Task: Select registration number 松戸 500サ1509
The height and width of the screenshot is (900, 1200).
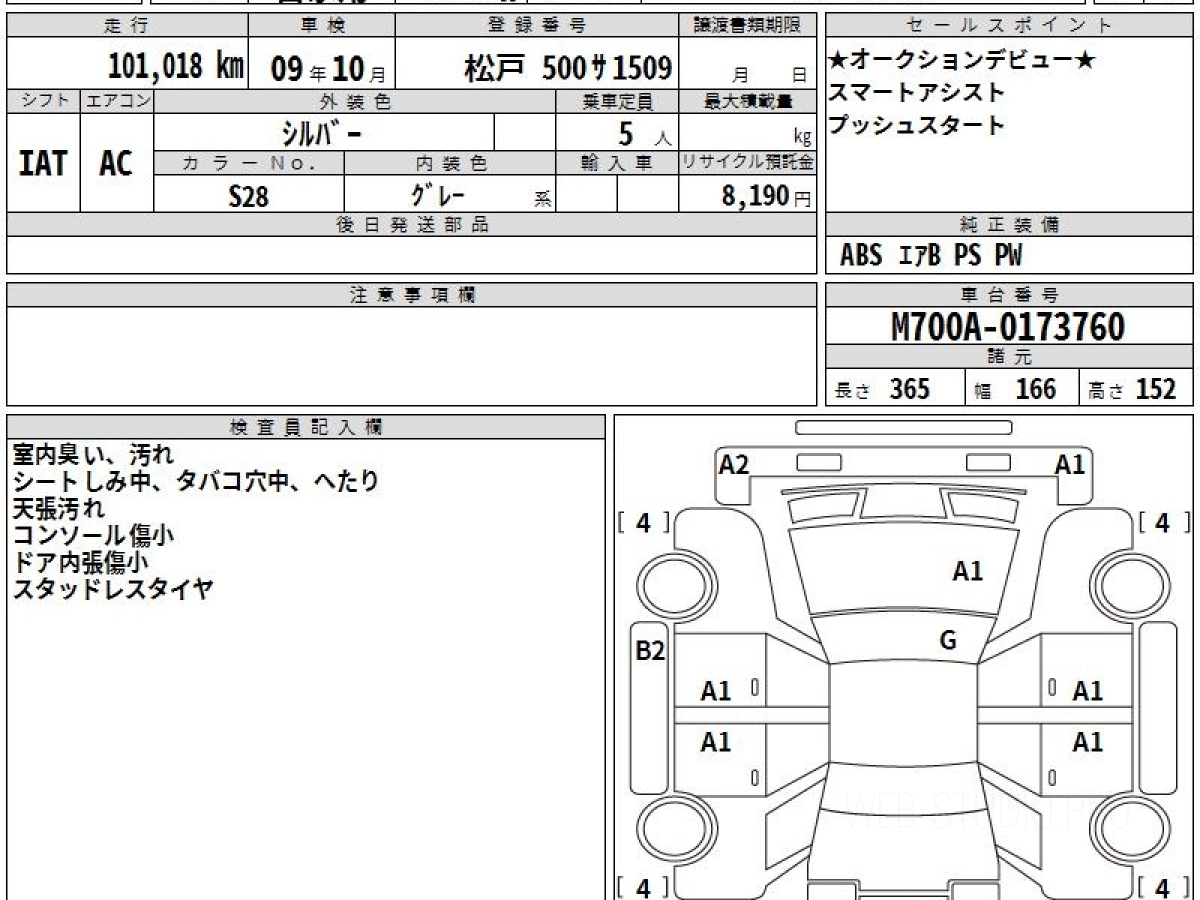Action: pos(567,68)
